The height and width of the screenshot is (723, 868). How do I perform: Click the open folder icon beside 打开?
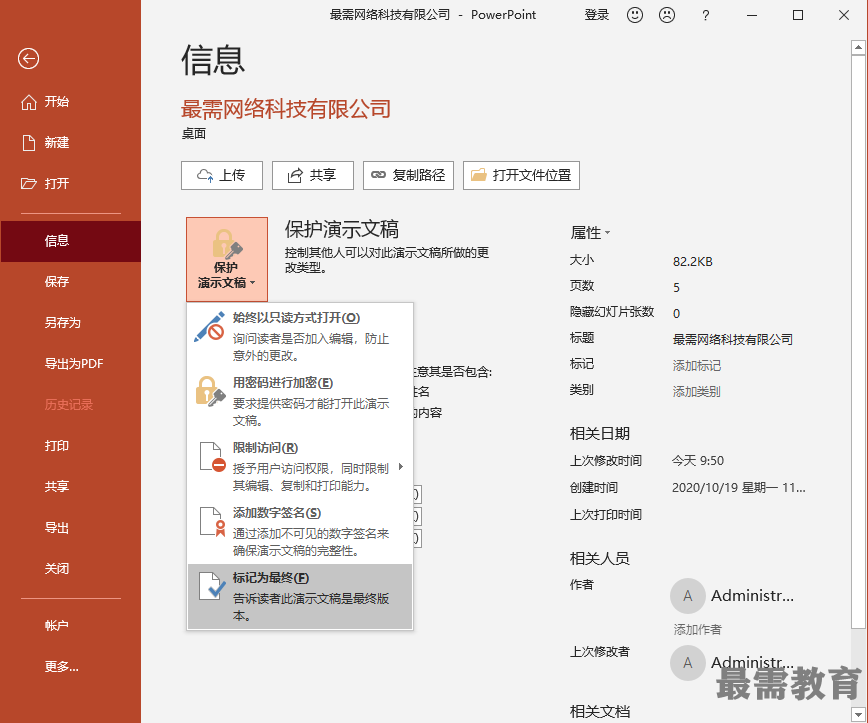(x=28, y=183)
